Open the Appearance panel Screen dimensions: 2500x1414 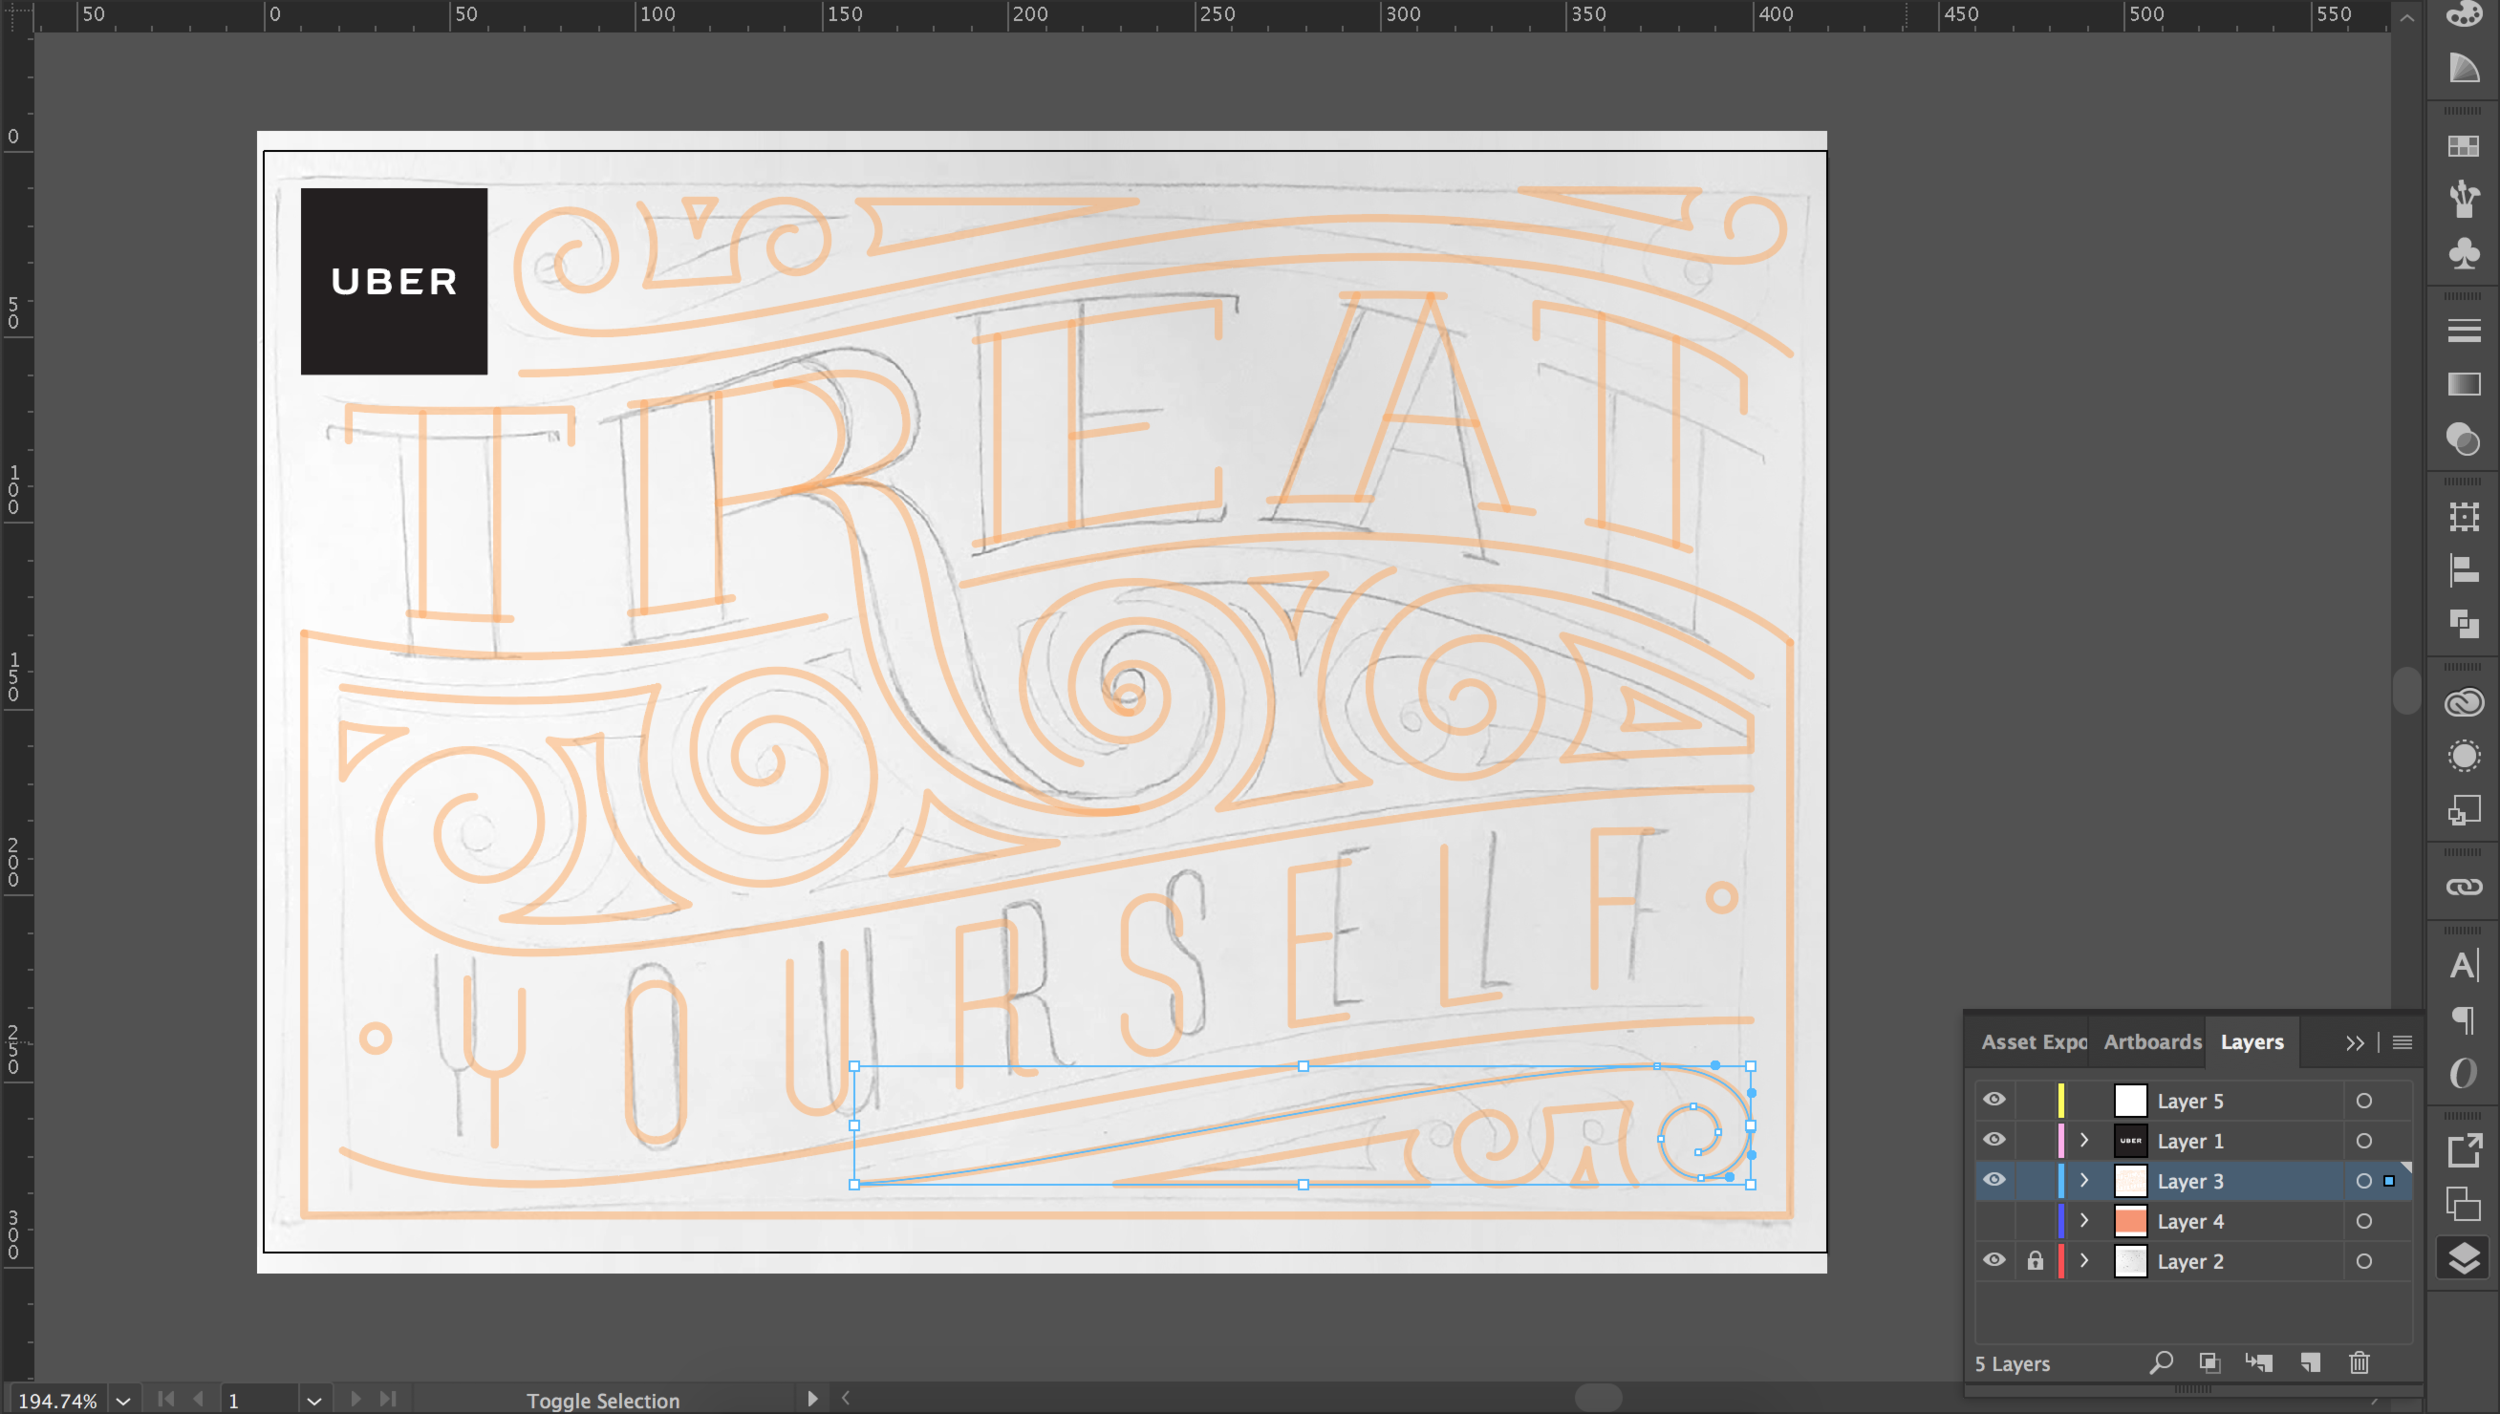tap(2464, 756)
